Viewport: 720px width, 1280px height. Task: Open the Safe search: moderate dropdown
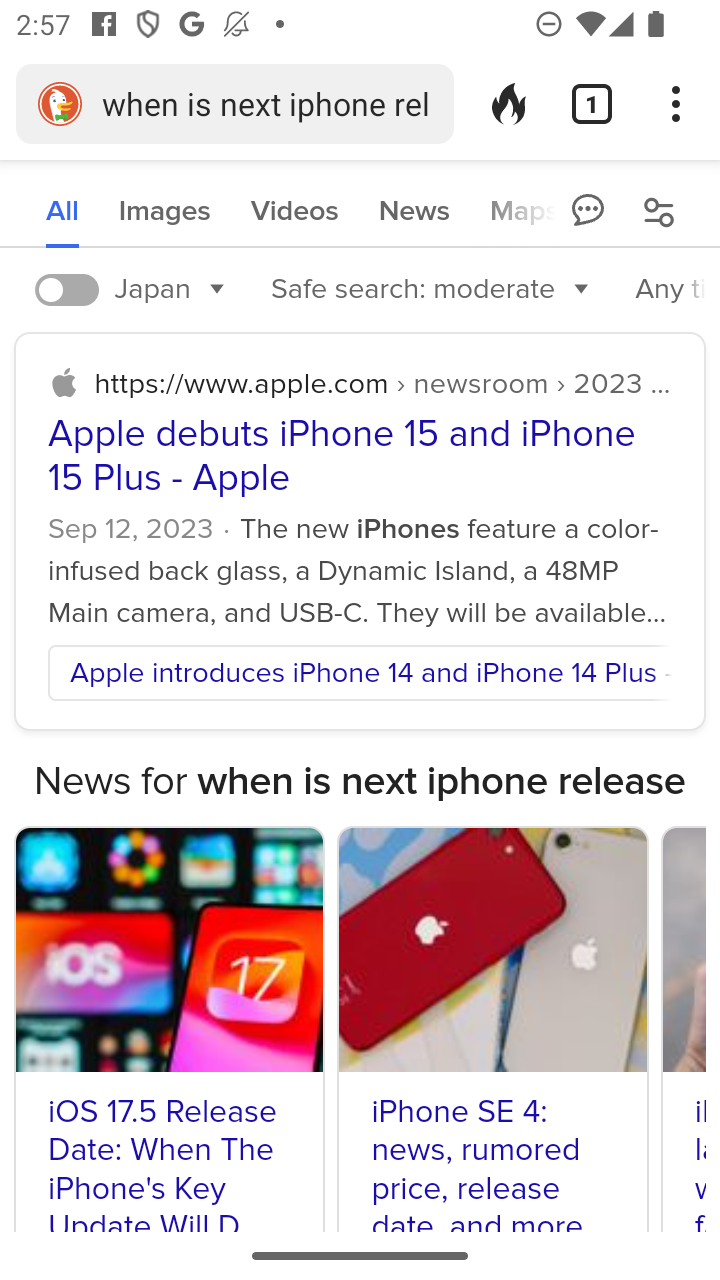click(x=430, y=289)
